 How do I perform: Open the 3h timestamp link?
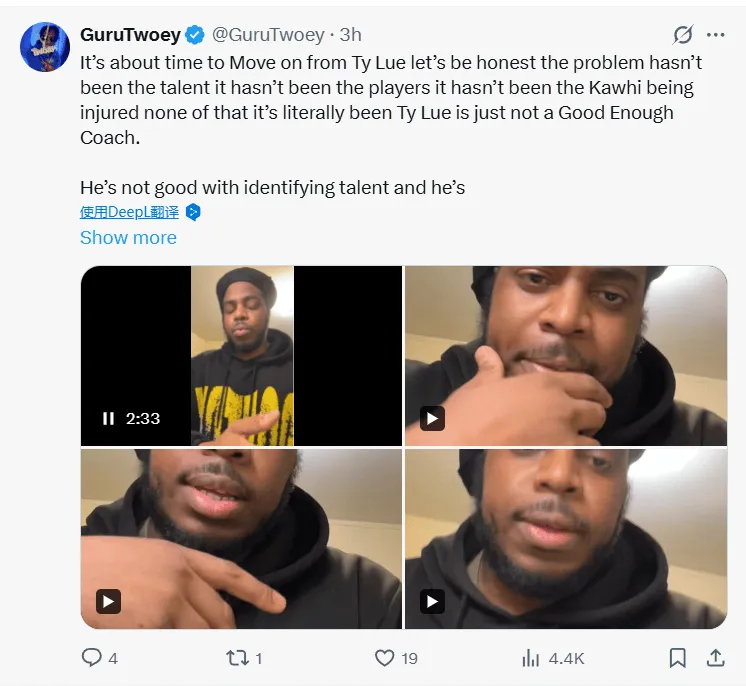(351, 35)
